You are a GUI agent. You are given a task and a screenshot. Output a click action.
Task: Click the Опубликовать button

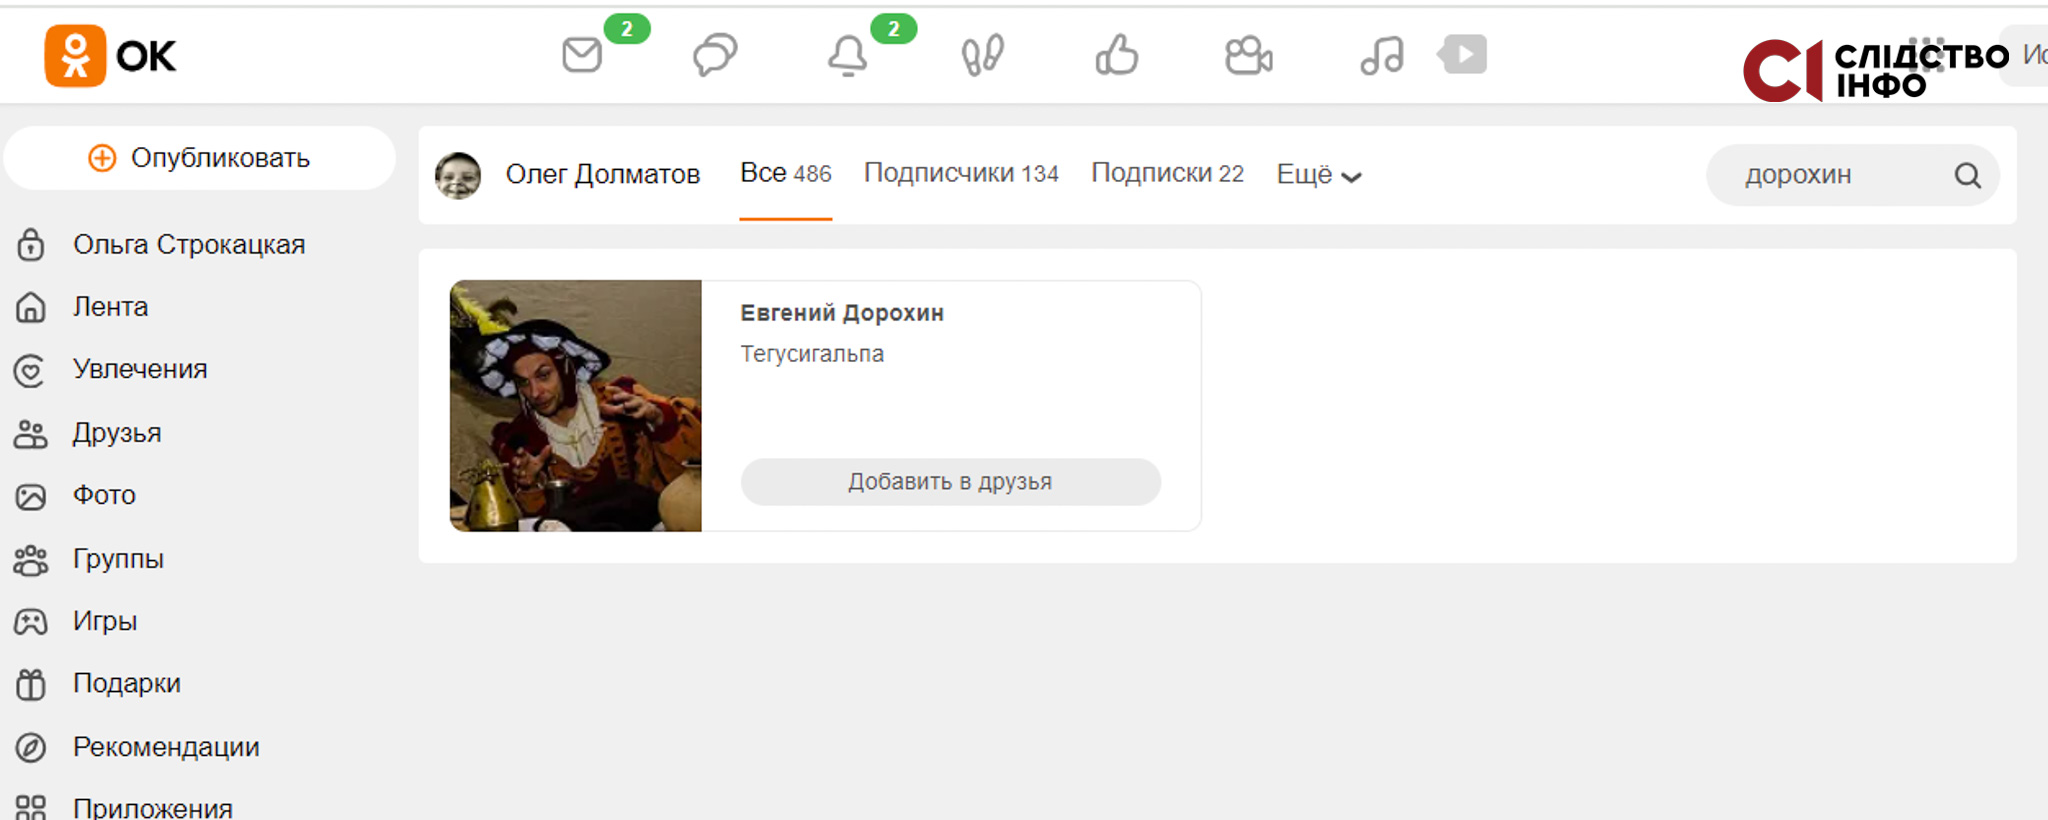(200, 158)
